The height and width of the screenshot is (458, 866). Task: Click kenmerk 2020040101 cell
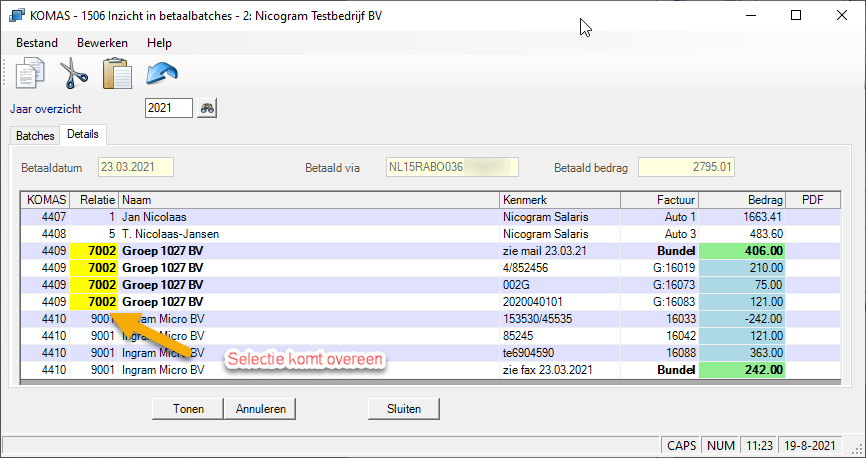(x=560, y=302)
